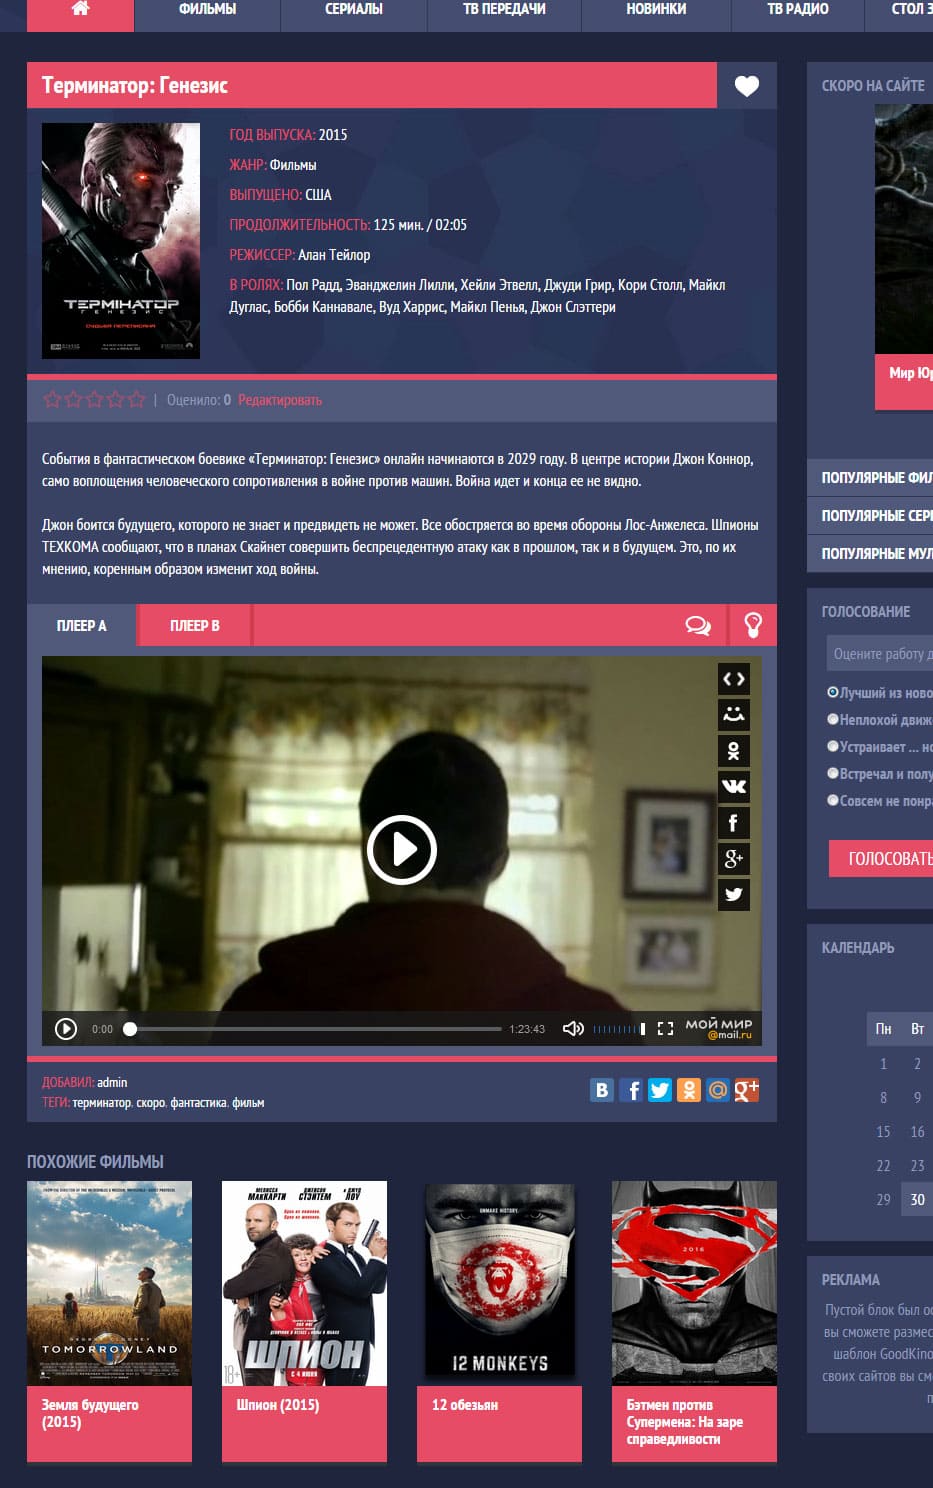
Task: Expand the first 'ПОПУЛЯРНЫЕ' films section
Action: (870, 478)
